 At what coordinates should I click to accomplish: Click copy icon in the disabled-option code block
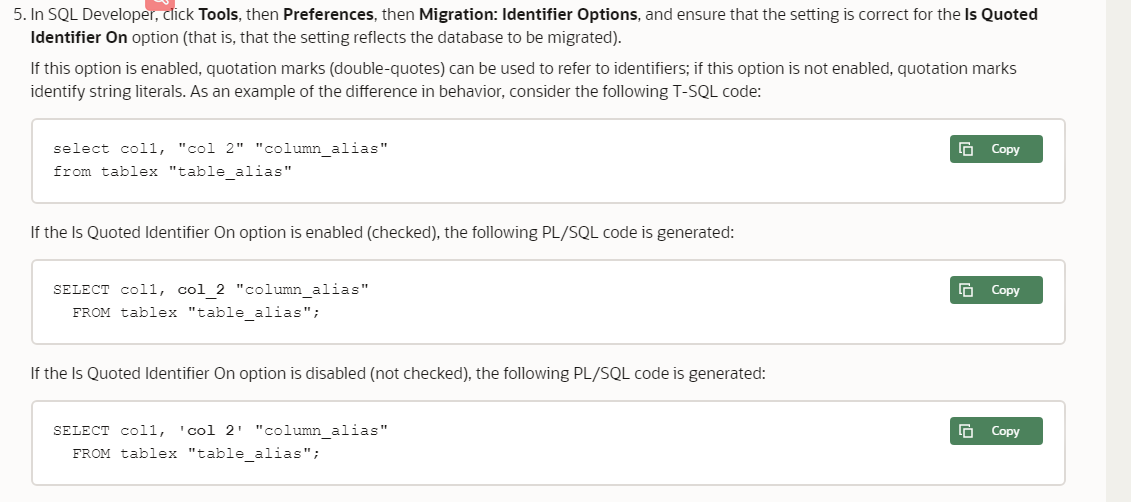[x=966, y=432]
